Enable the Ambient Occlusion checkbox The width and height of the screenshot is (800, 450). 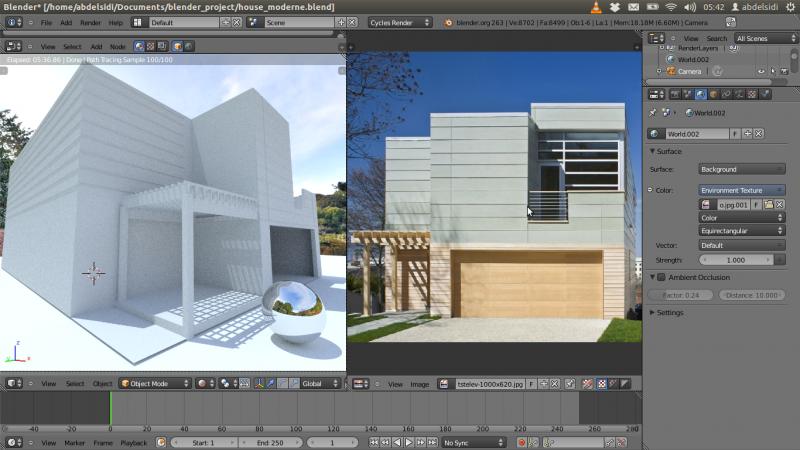(661, 278)
